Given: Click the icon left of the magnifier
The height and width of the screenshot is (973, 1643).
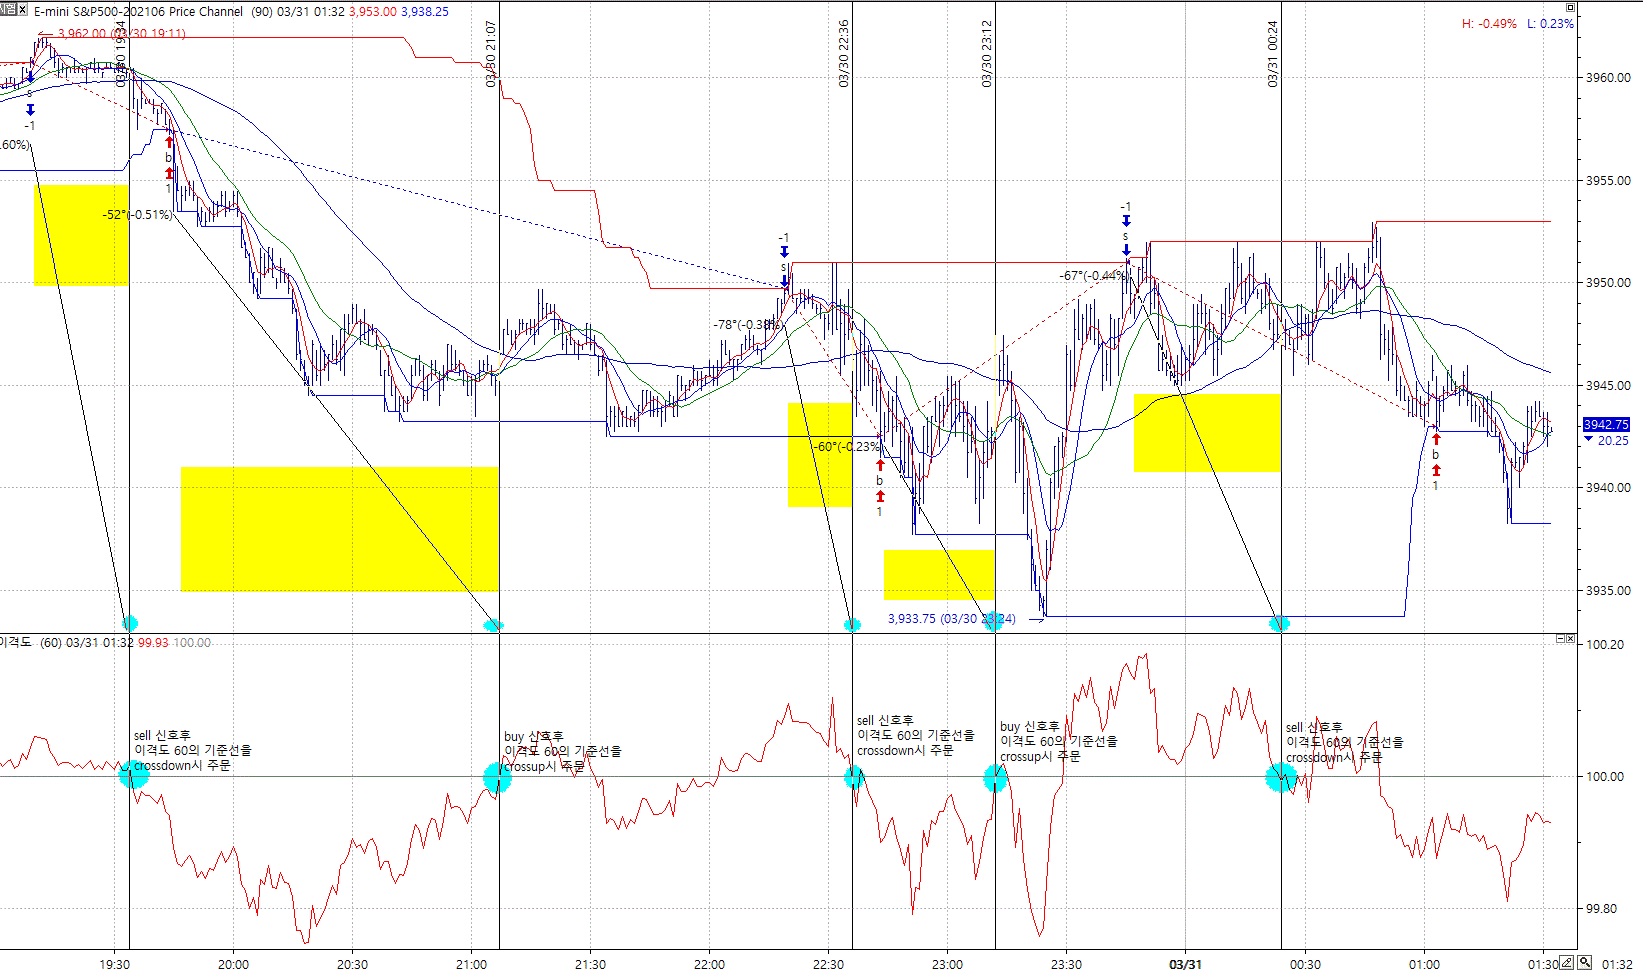Looking at the screenshot, I should tap(1568, 963).
